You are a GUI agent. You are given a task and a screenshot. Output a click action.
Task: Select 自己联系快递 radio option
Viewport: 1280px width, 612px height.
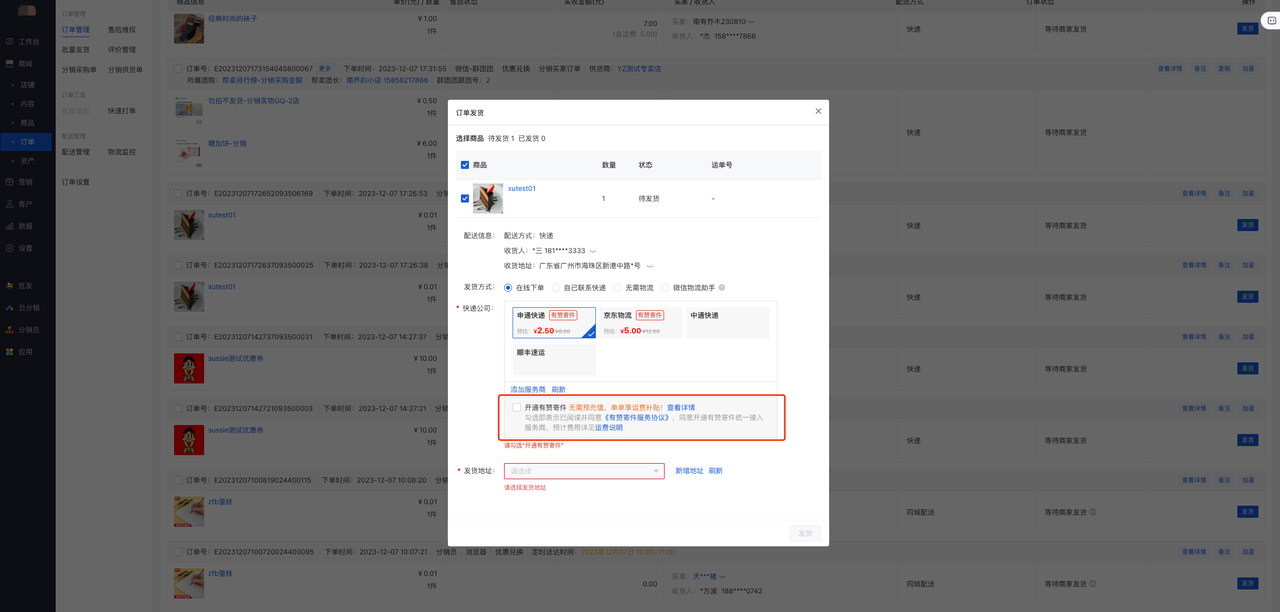556,288
